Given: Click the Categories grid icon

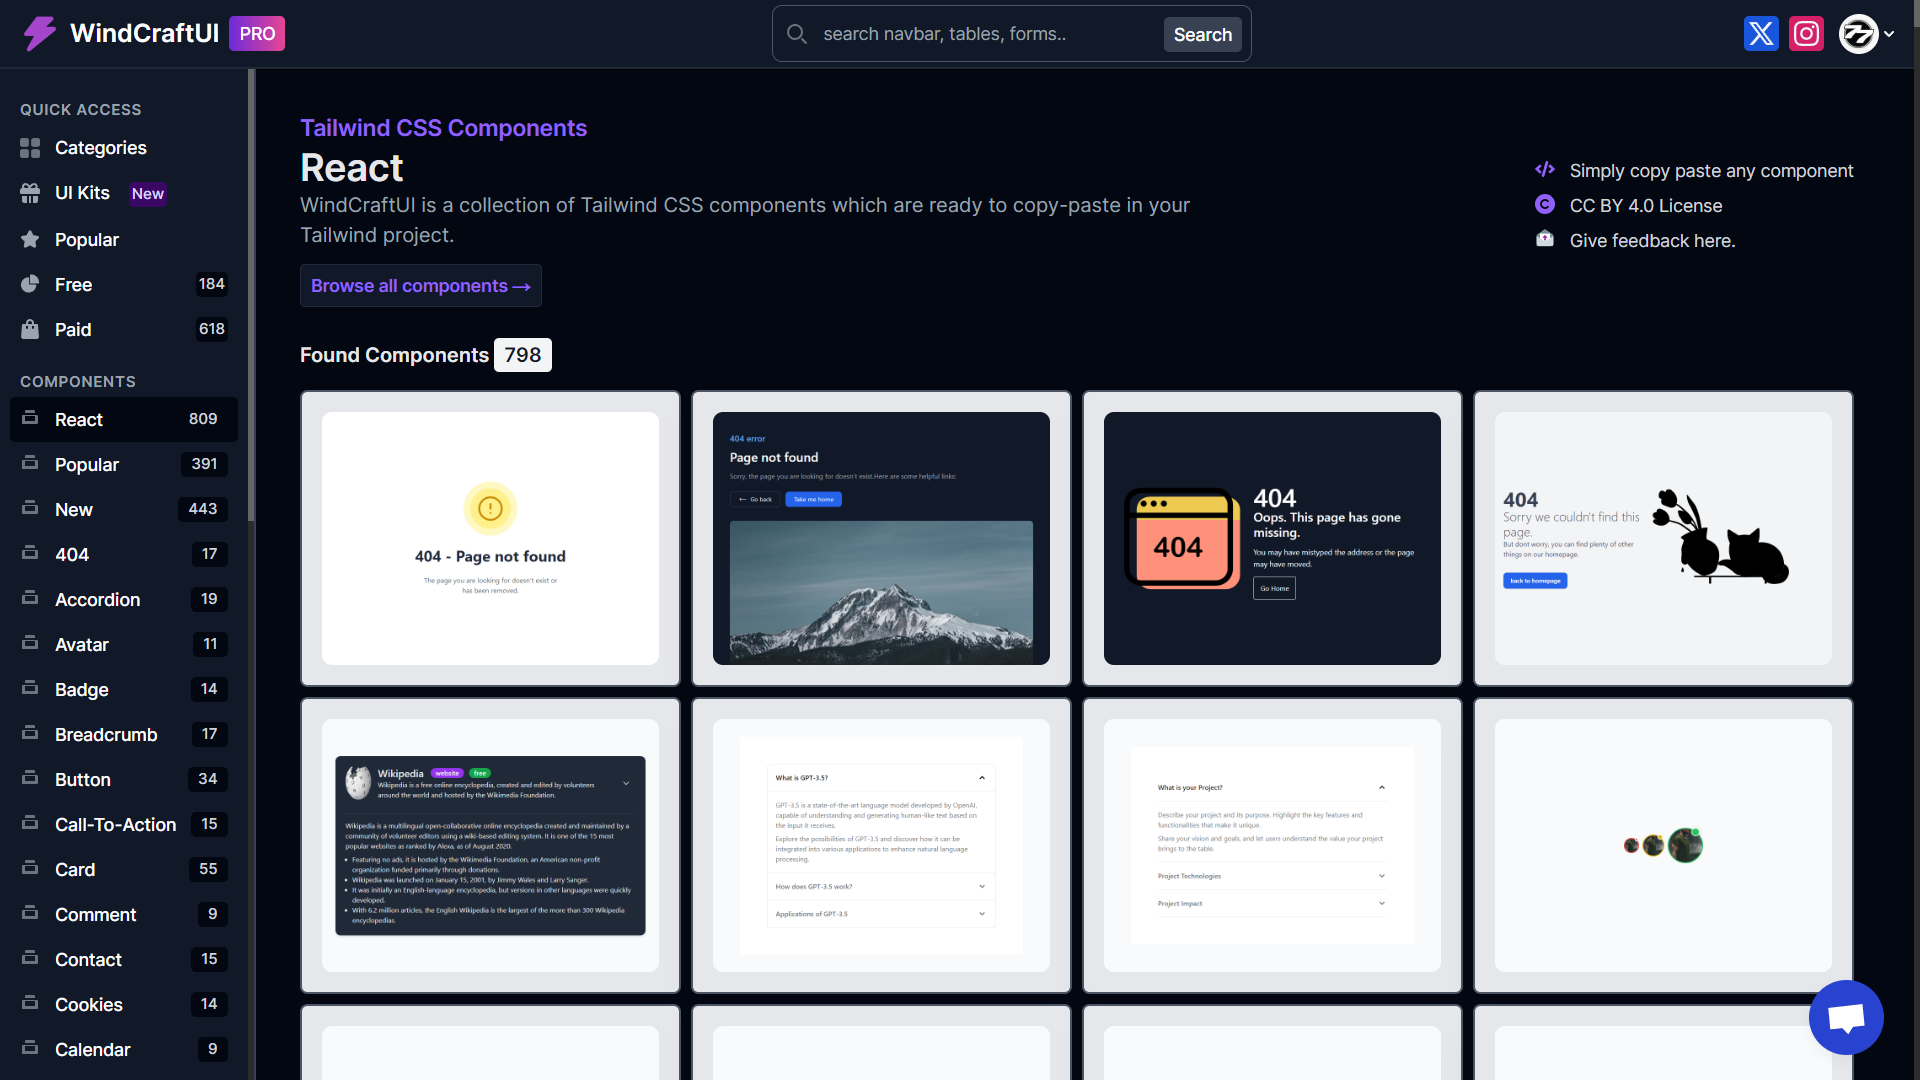Looking at the screenshot, I should (30, 148).
